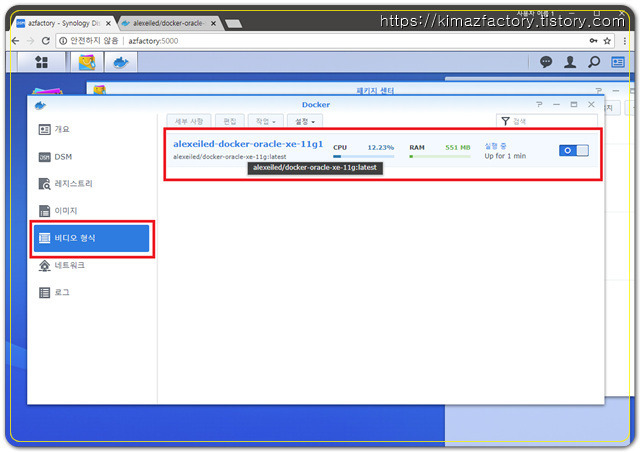Click the 실행 중 status text

(x=495, y=146)
